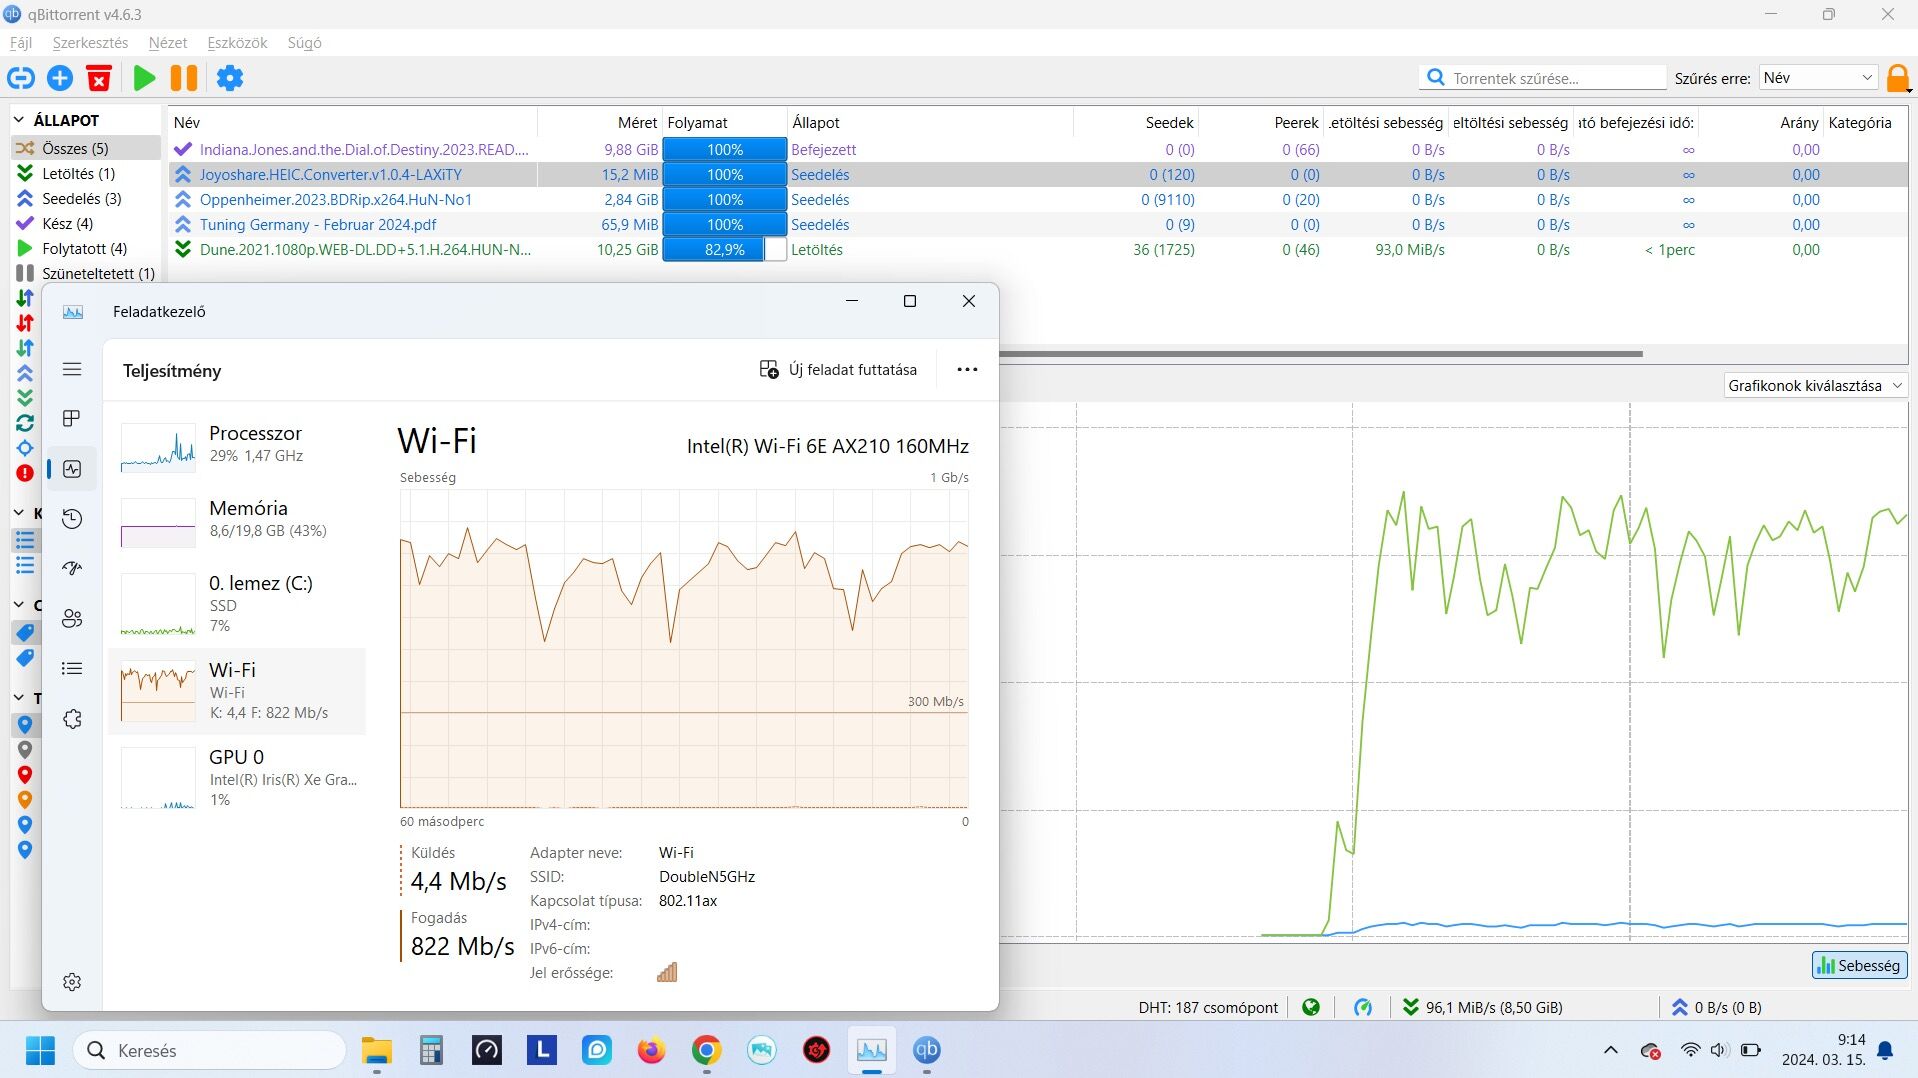The width and height of the screenshot is (1918, 1078).
Task: Pause torrents with the orange pause icon
Action: click(184, 78)
